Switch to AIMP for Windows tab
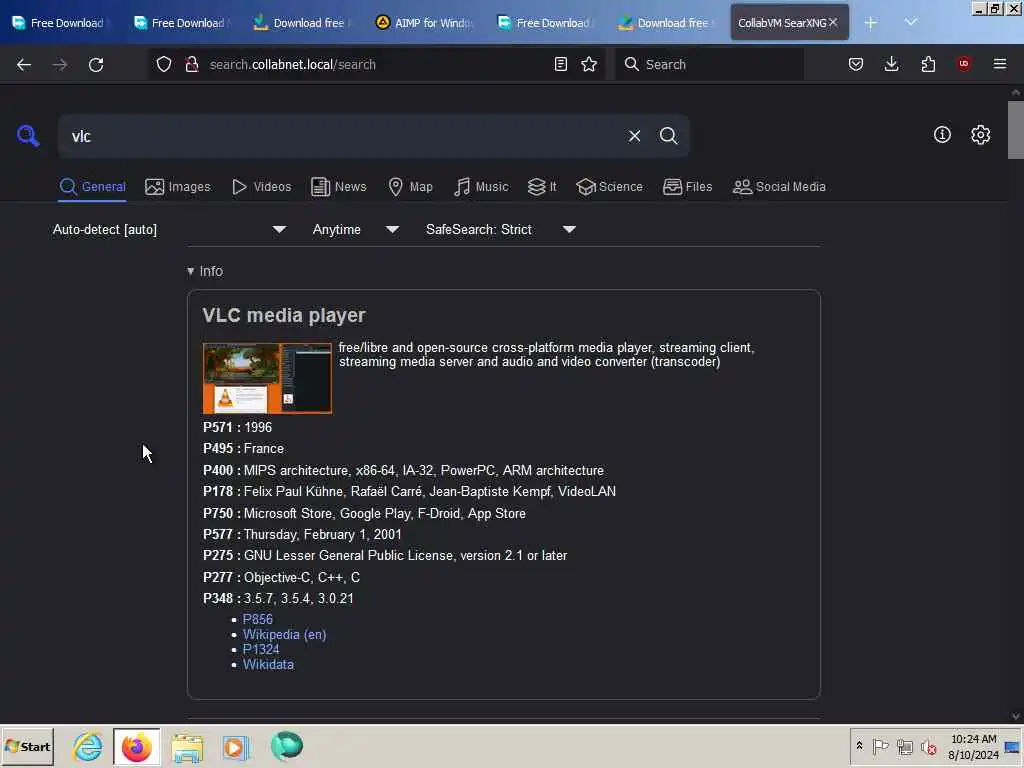This screenshot has height=768, width=1024. [424, 23]
